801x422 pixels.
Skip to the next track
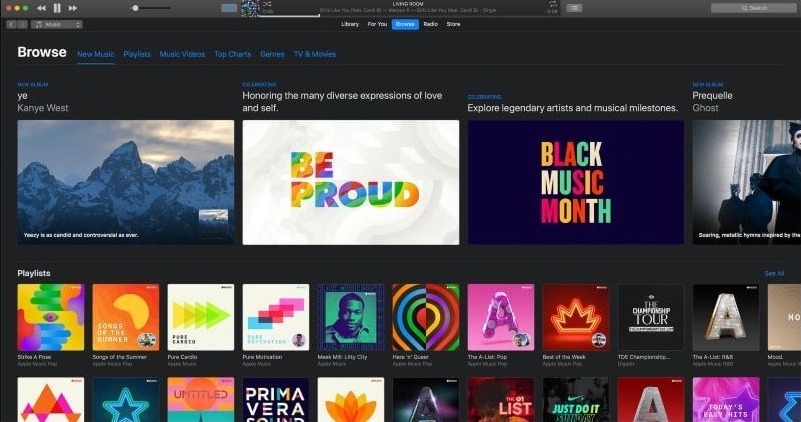coord(73,8)
